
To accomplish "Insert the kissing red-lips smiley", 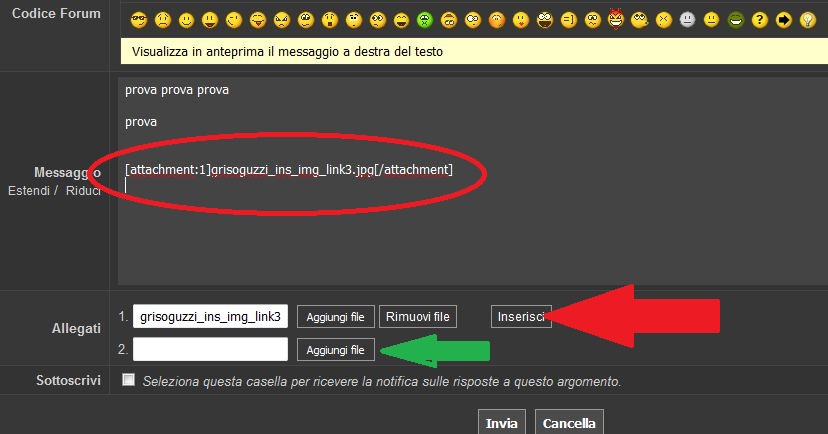I will (521, 21).
